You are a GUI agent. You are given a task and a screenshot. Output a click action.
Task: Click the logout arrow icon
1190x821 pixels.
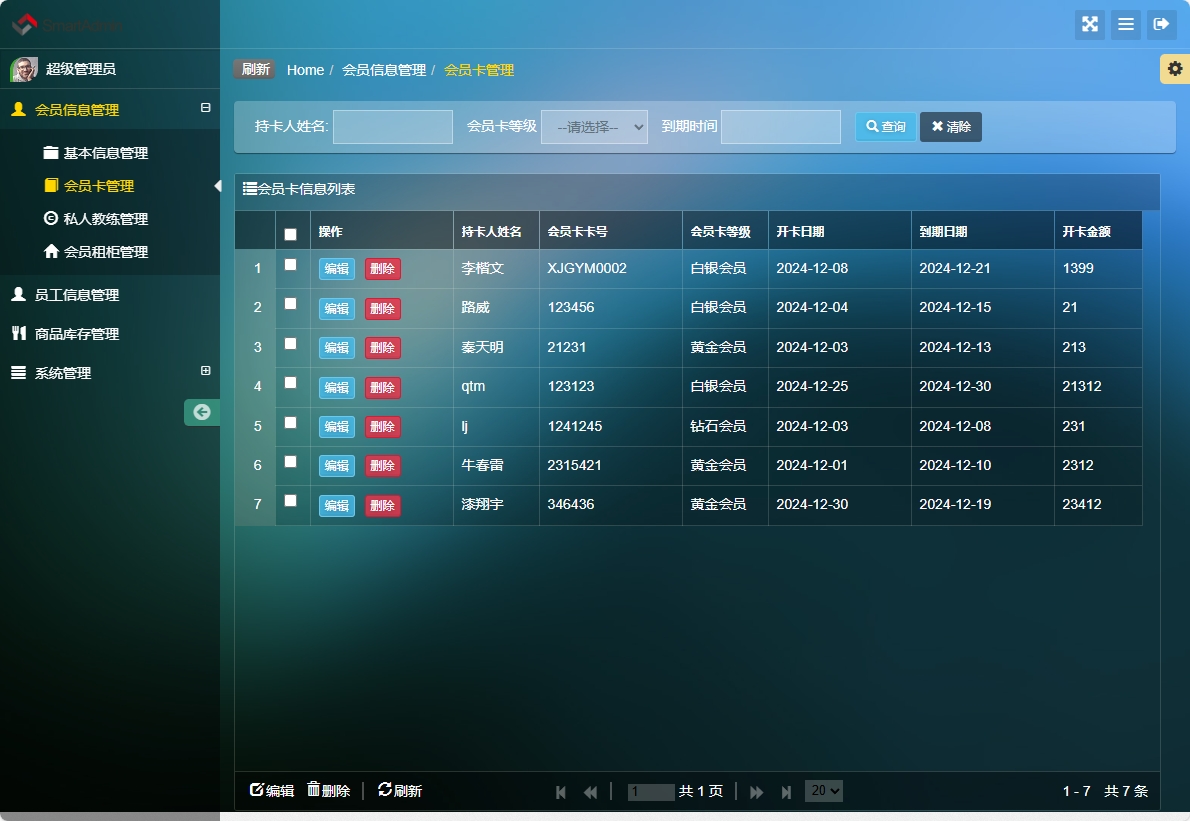coord(1161,24)
